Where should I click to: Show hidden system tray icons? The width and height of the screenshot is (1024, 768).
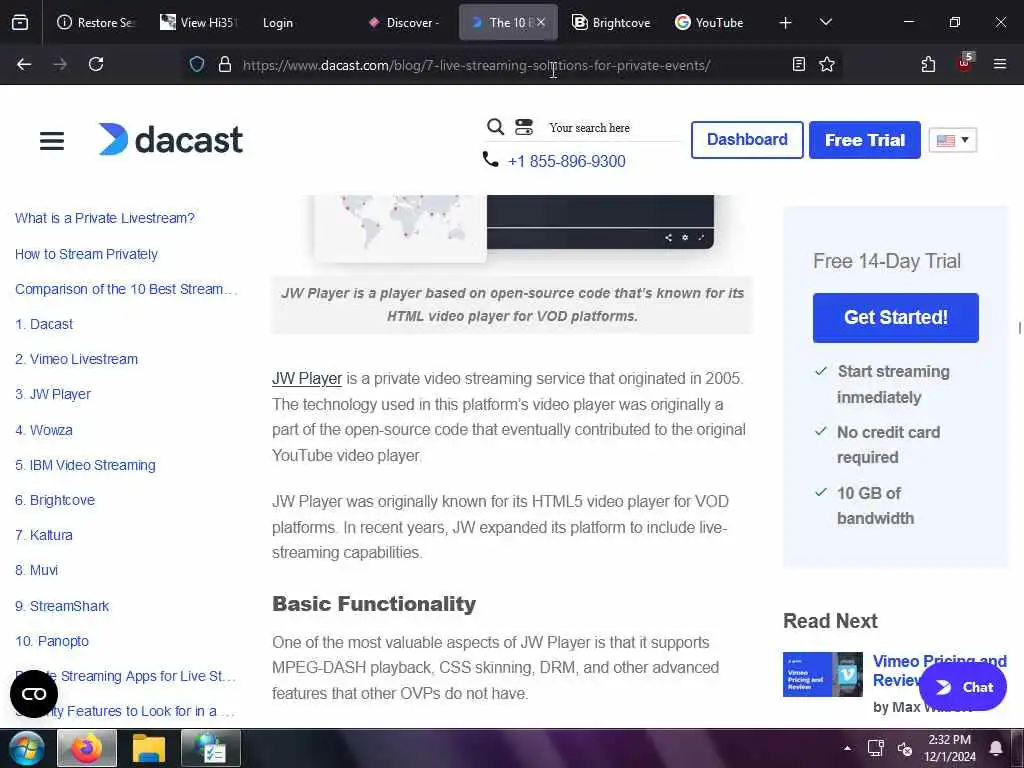point(847,748)
